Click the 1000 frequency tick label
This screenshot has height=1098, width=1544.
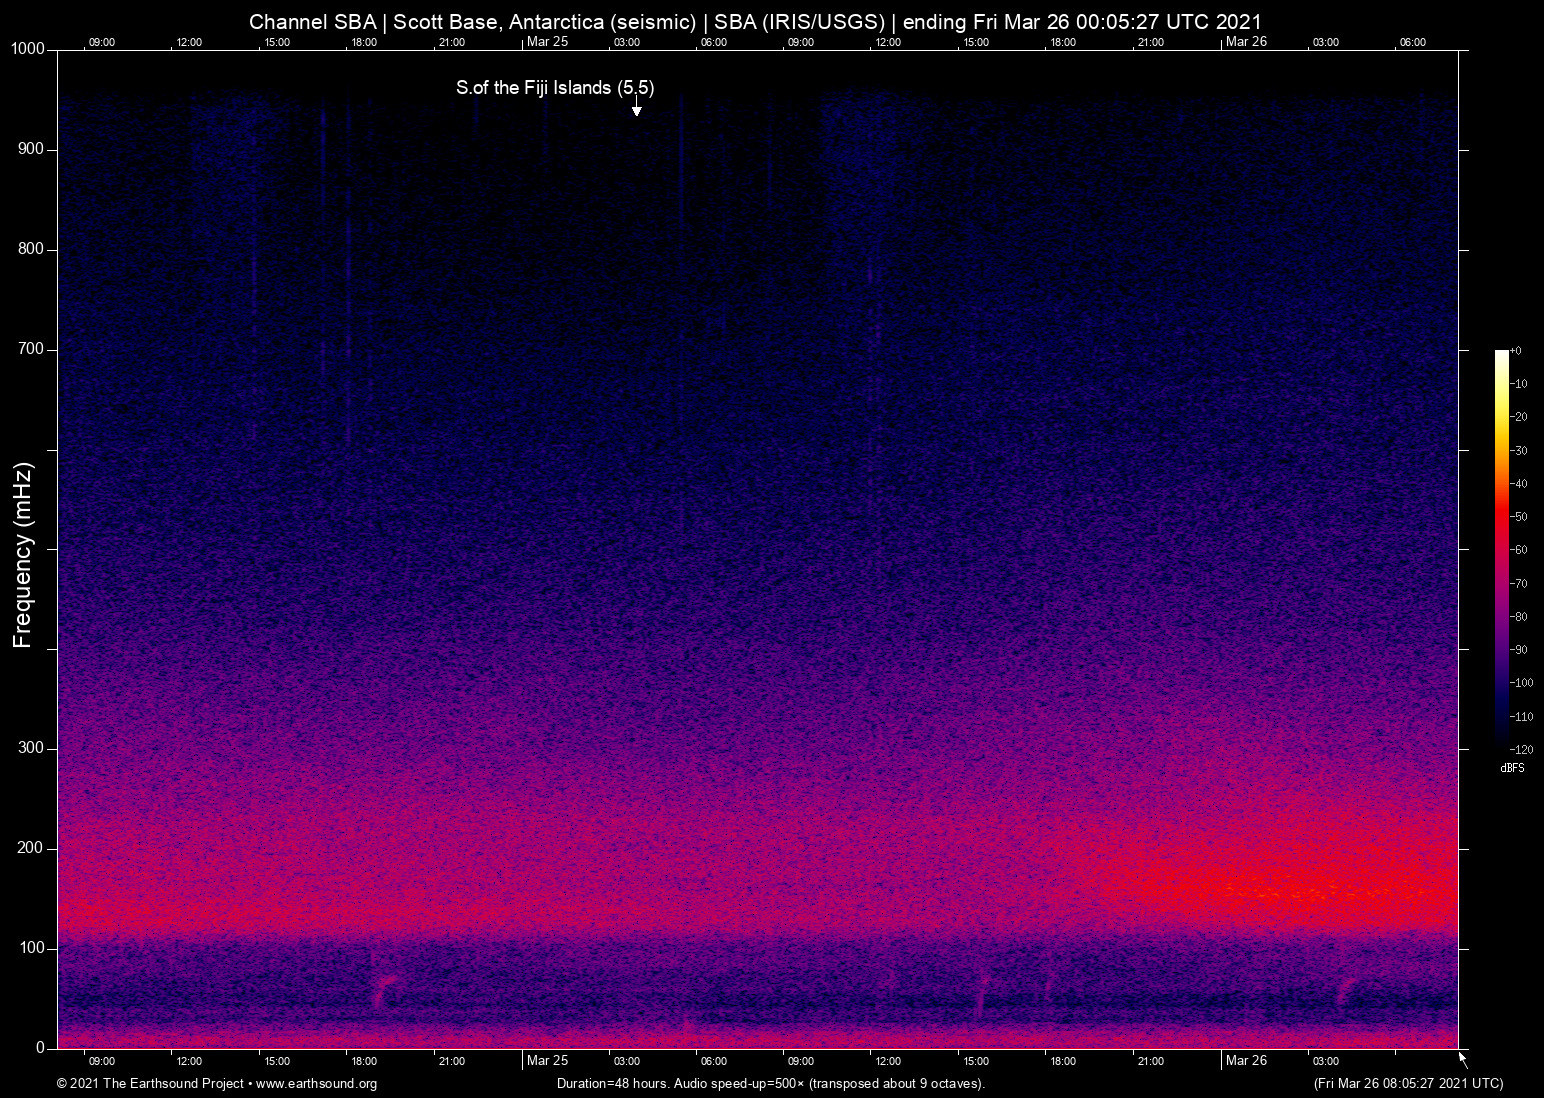[28, 49]
